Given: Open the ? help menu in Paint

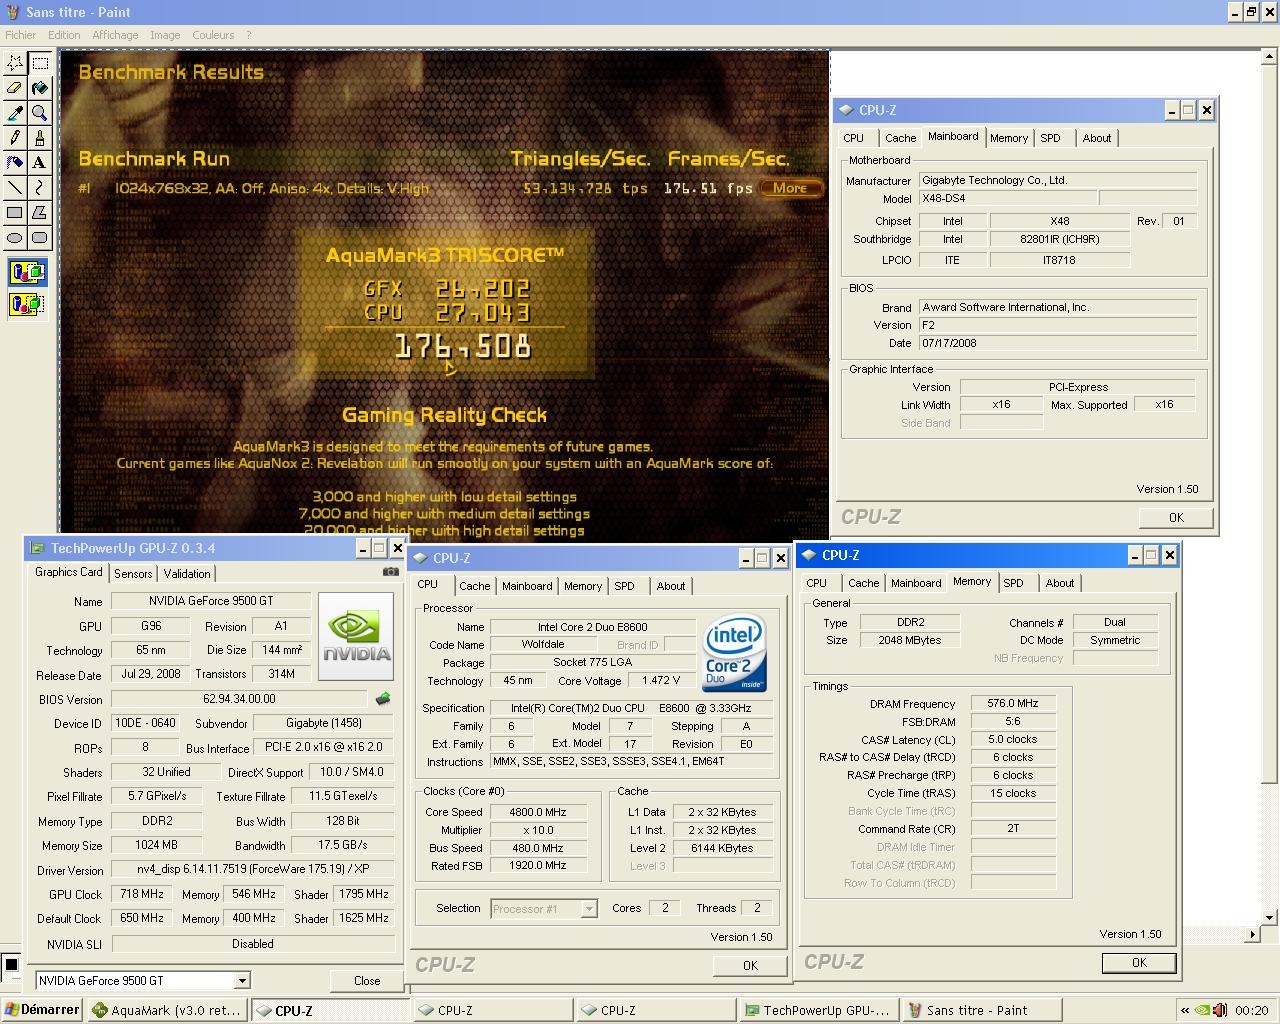Looking at the screenshot, I should (x=249, y=35).
